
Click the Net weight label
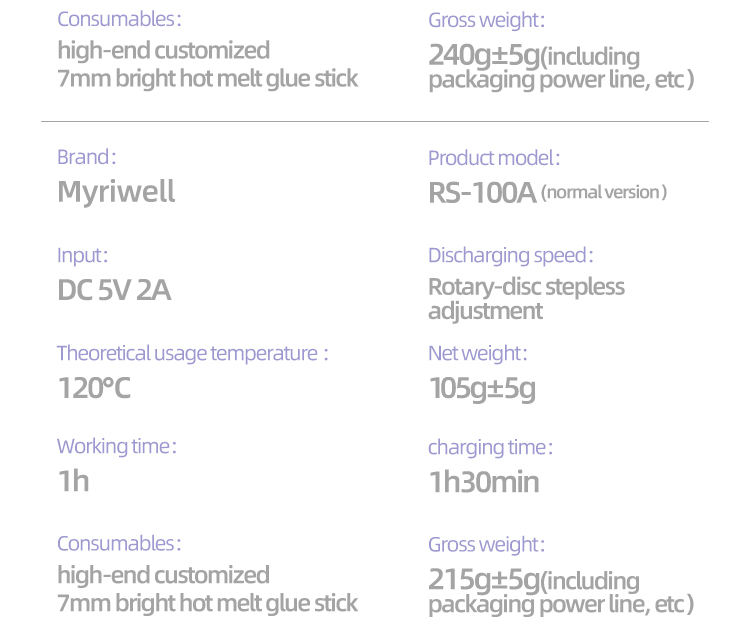tap(477, 353)
